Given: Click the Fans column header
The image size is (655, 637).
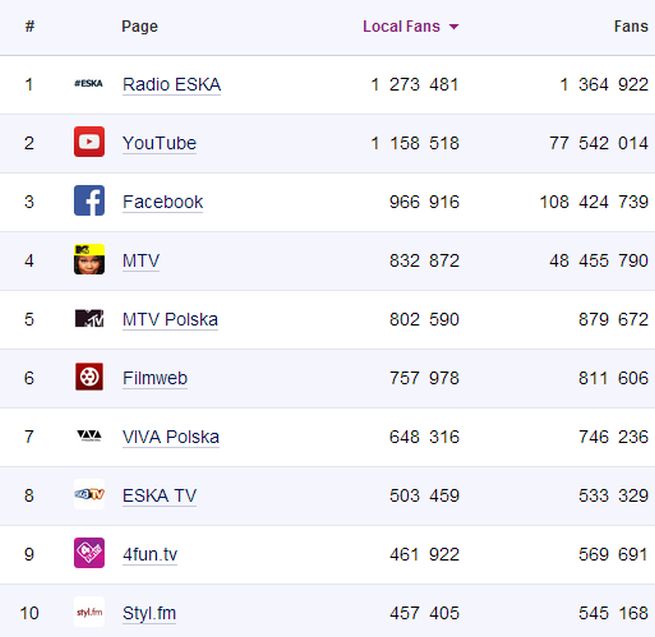Looking at the screenshot, I should pyautogui.click(x=630, y=27).
